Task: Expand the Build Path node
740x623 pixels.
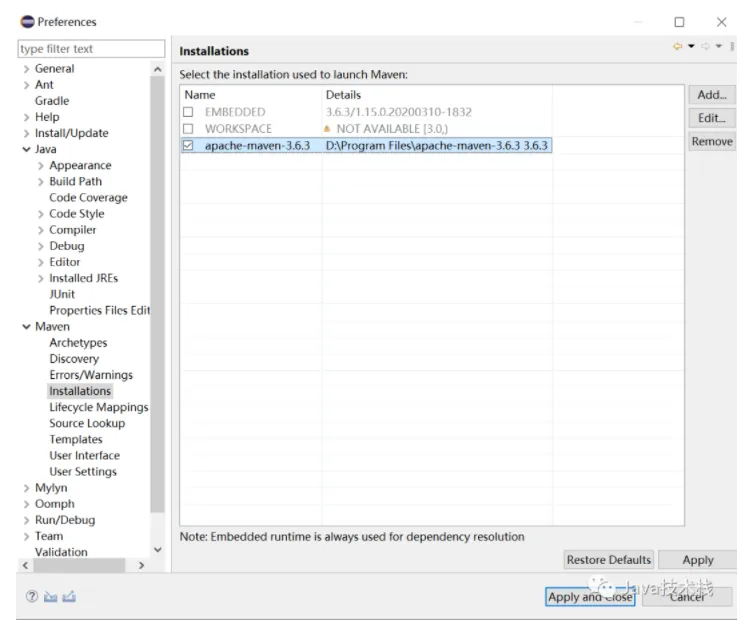Action: [x=41, y=182]
